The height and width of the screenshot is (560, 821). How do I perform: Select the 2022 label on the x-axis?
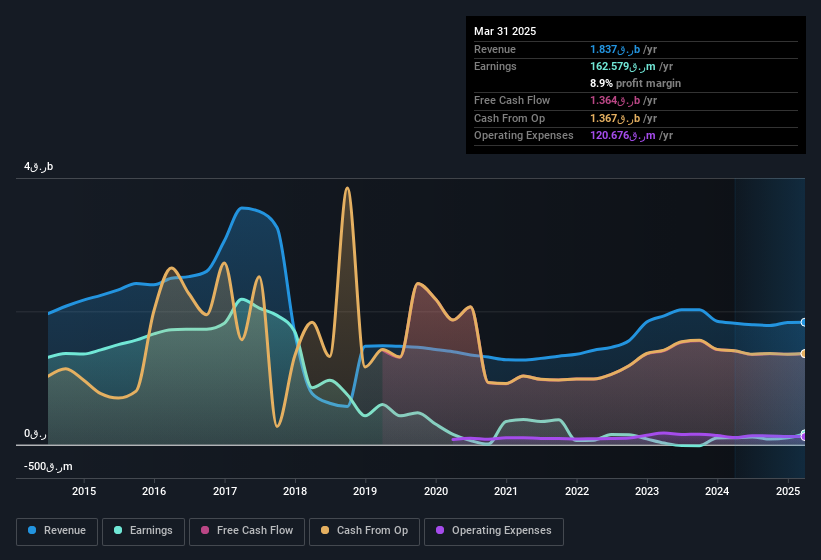[x=576, y=491]
